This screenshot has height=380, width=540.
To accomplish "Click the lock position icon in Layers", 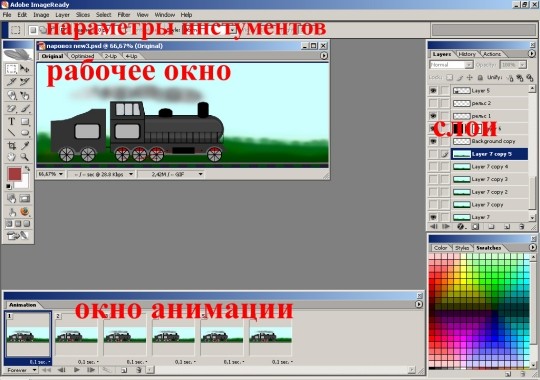I will (469, 78).
